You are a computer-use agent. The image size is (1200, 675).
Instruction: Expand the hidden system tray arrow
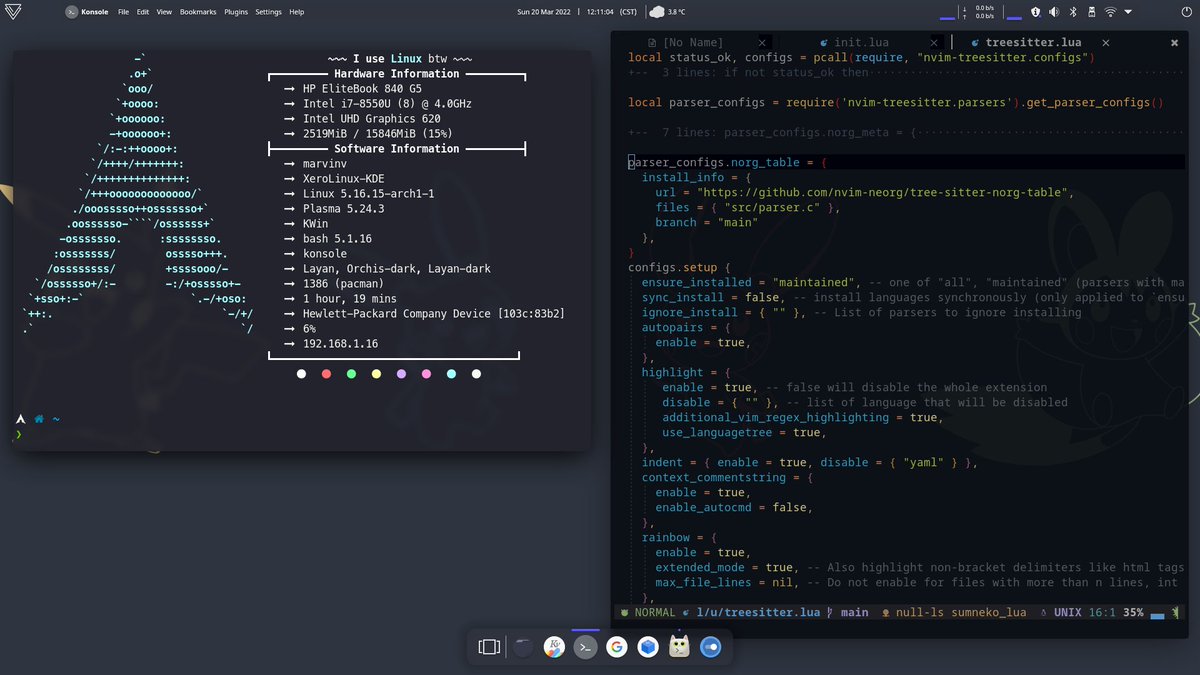pos(1127,12)
